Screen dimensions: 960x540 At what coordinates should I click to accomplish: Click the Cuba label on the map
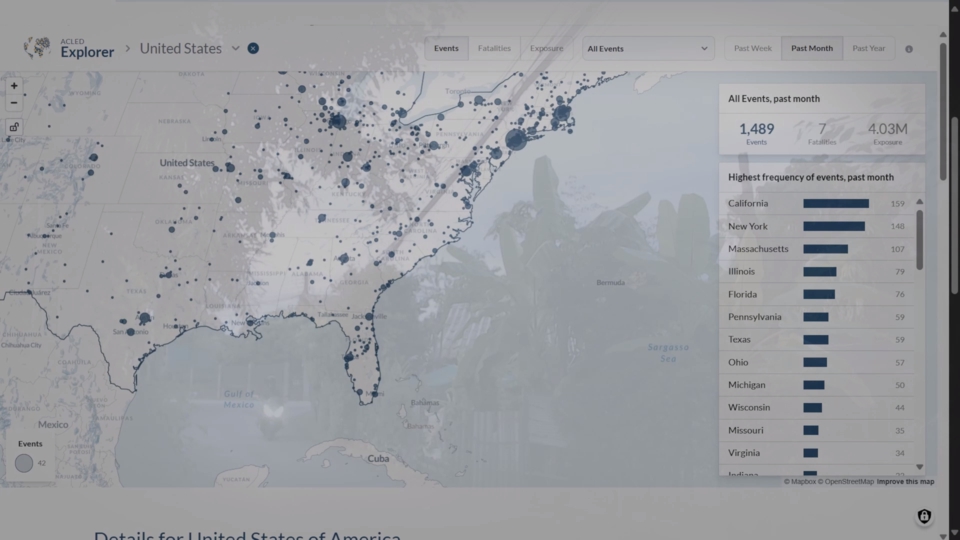pos(378,458)
